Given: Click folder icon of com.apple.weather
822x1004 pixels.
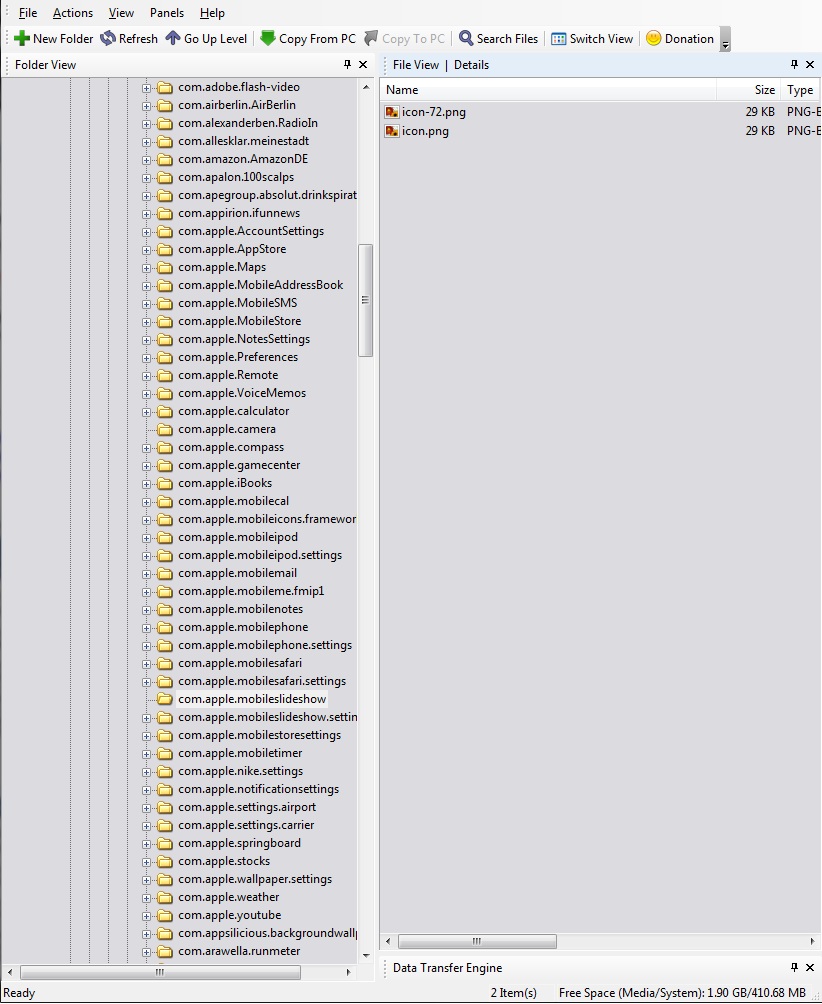Looking at the screenshot, I should [x=165, y=897].
